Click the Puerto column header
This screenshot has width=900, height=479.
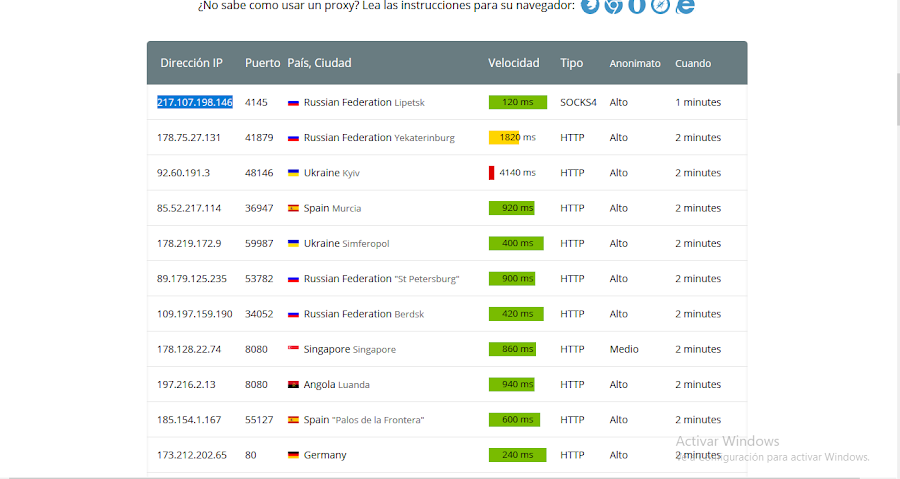[262, 63]
